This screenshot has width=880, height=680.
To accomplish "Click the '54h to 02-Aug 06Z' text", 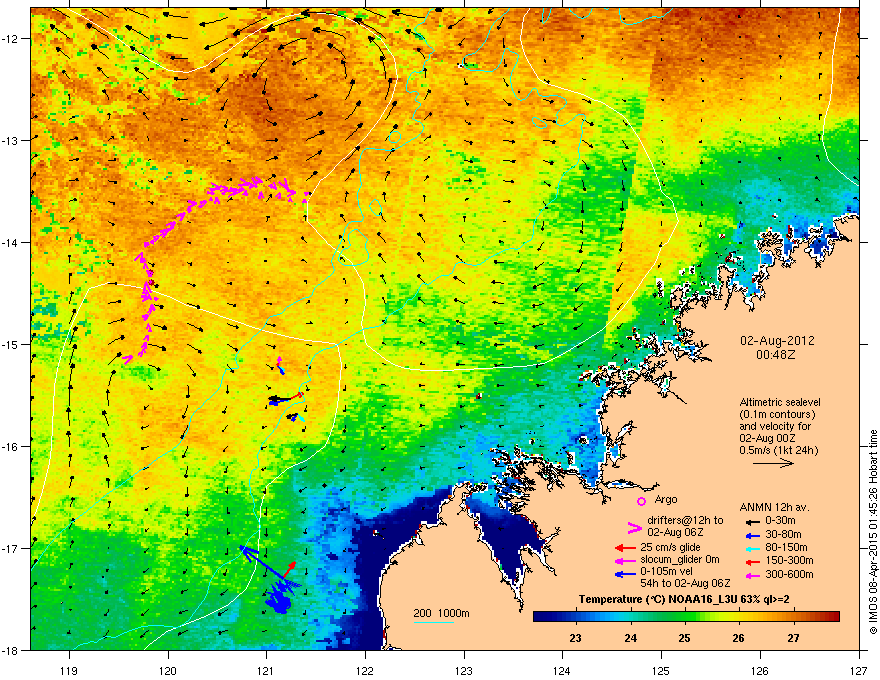I will (685, 583).
